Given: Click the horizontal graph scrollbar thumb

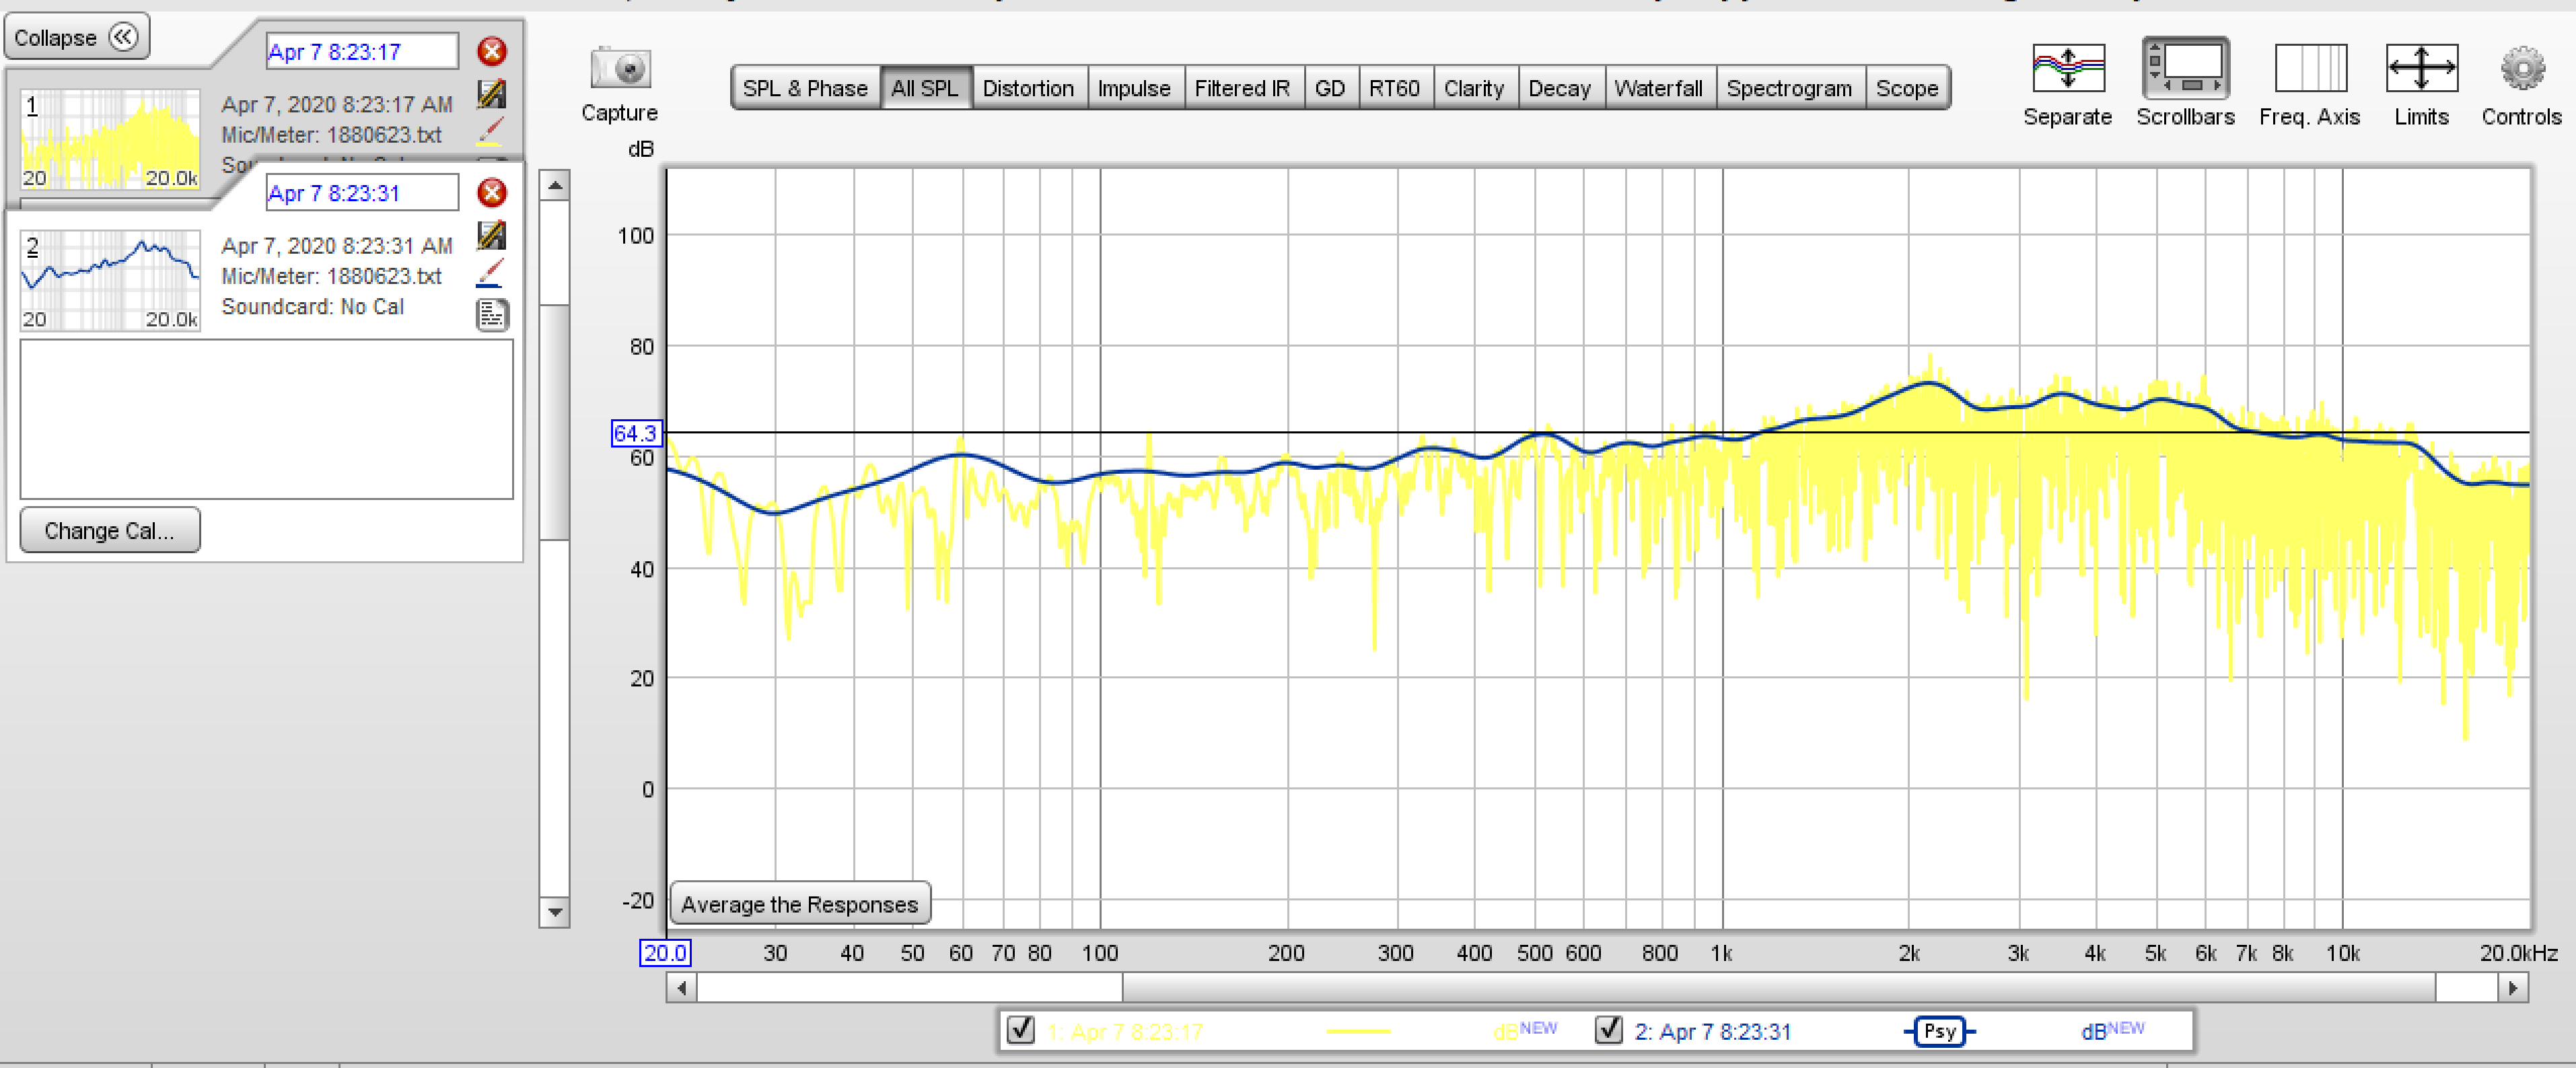Looking at the screenshot, I should click(1779, 988).
